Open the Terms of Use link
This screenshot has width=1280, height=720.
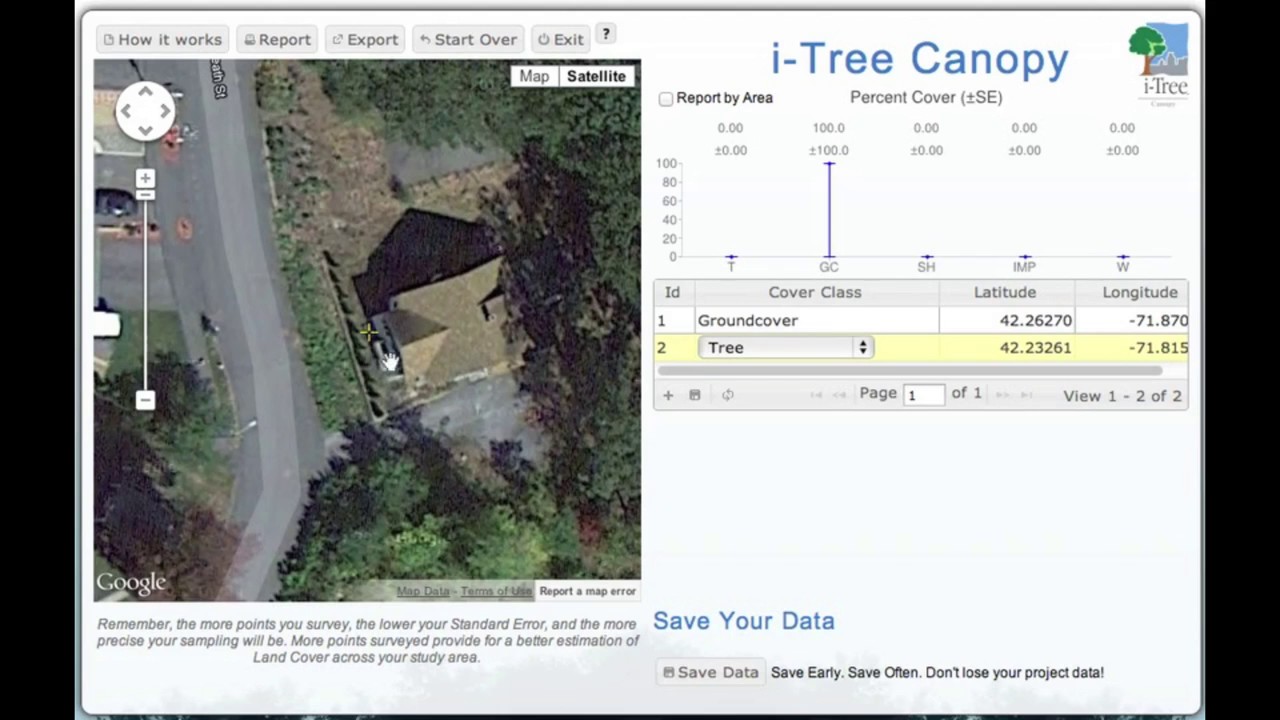[x=496, y=591]
